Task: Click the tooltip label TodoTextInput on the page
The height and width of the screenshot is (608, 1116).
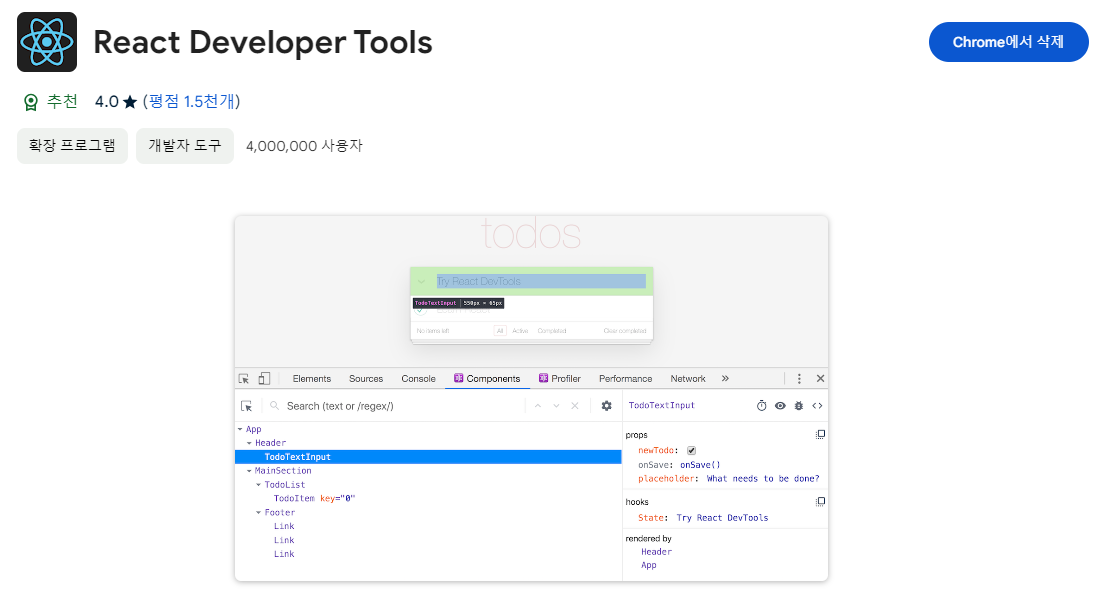Action: coord(436,303)
